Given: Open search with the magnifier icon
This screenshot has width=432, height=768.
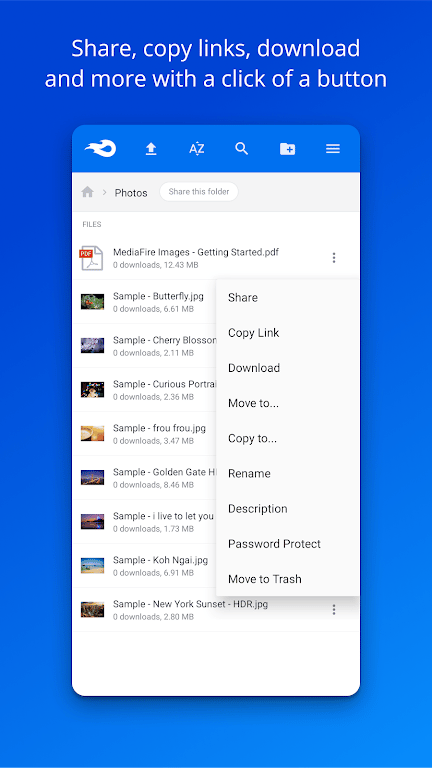Looking at the screenshot, I should (242, 148).
